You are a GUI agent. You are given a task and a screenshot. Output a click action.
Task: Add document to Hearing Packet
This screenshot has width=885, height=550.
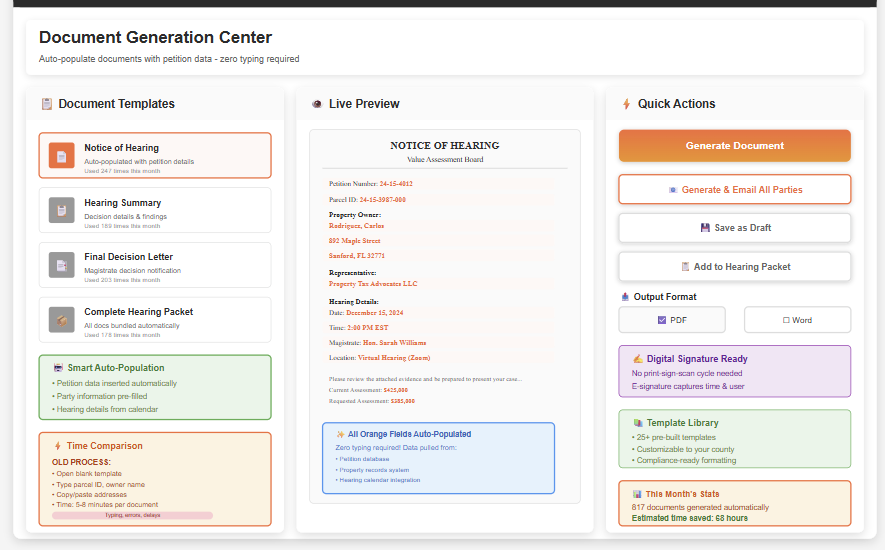click(x=734, y=267)
